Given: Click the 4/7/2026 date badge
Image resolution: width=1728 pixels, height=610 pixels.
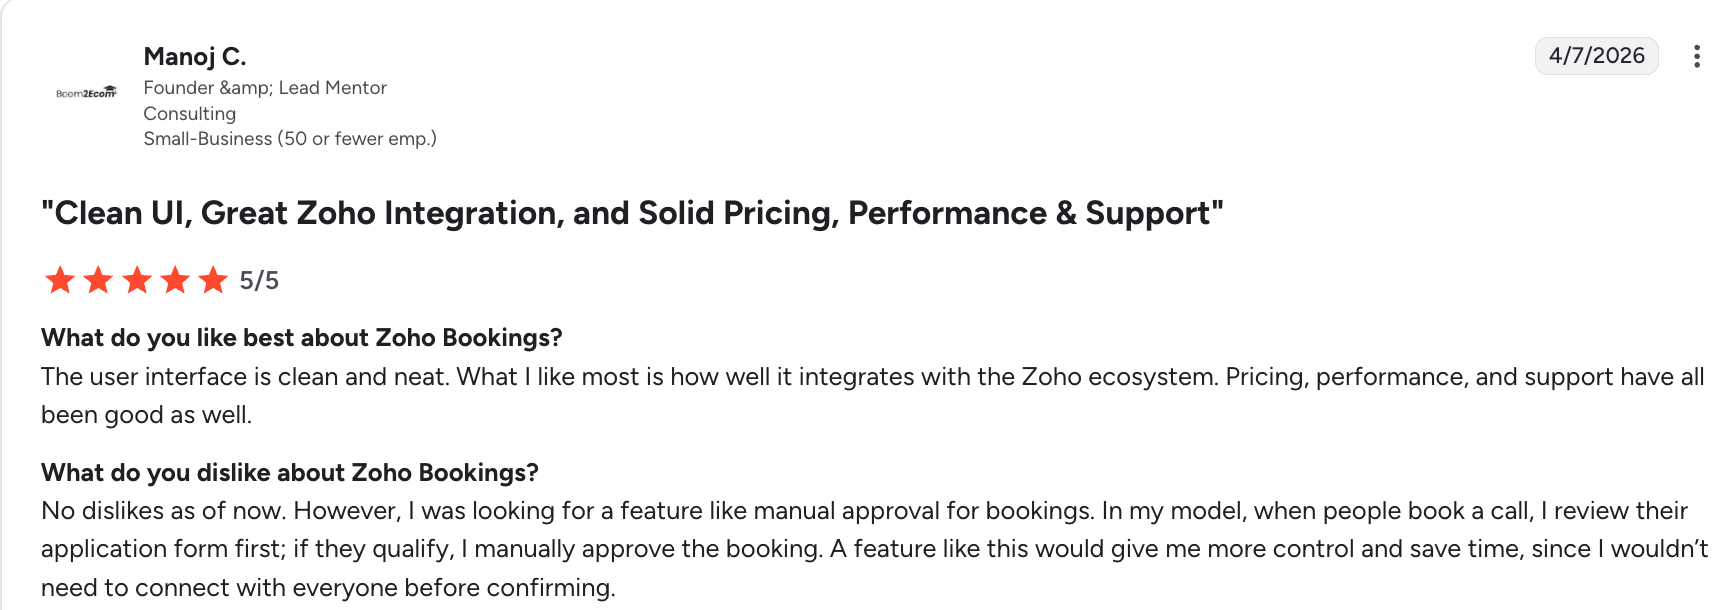Looking at the screenshot, I should pos(1595,57).
